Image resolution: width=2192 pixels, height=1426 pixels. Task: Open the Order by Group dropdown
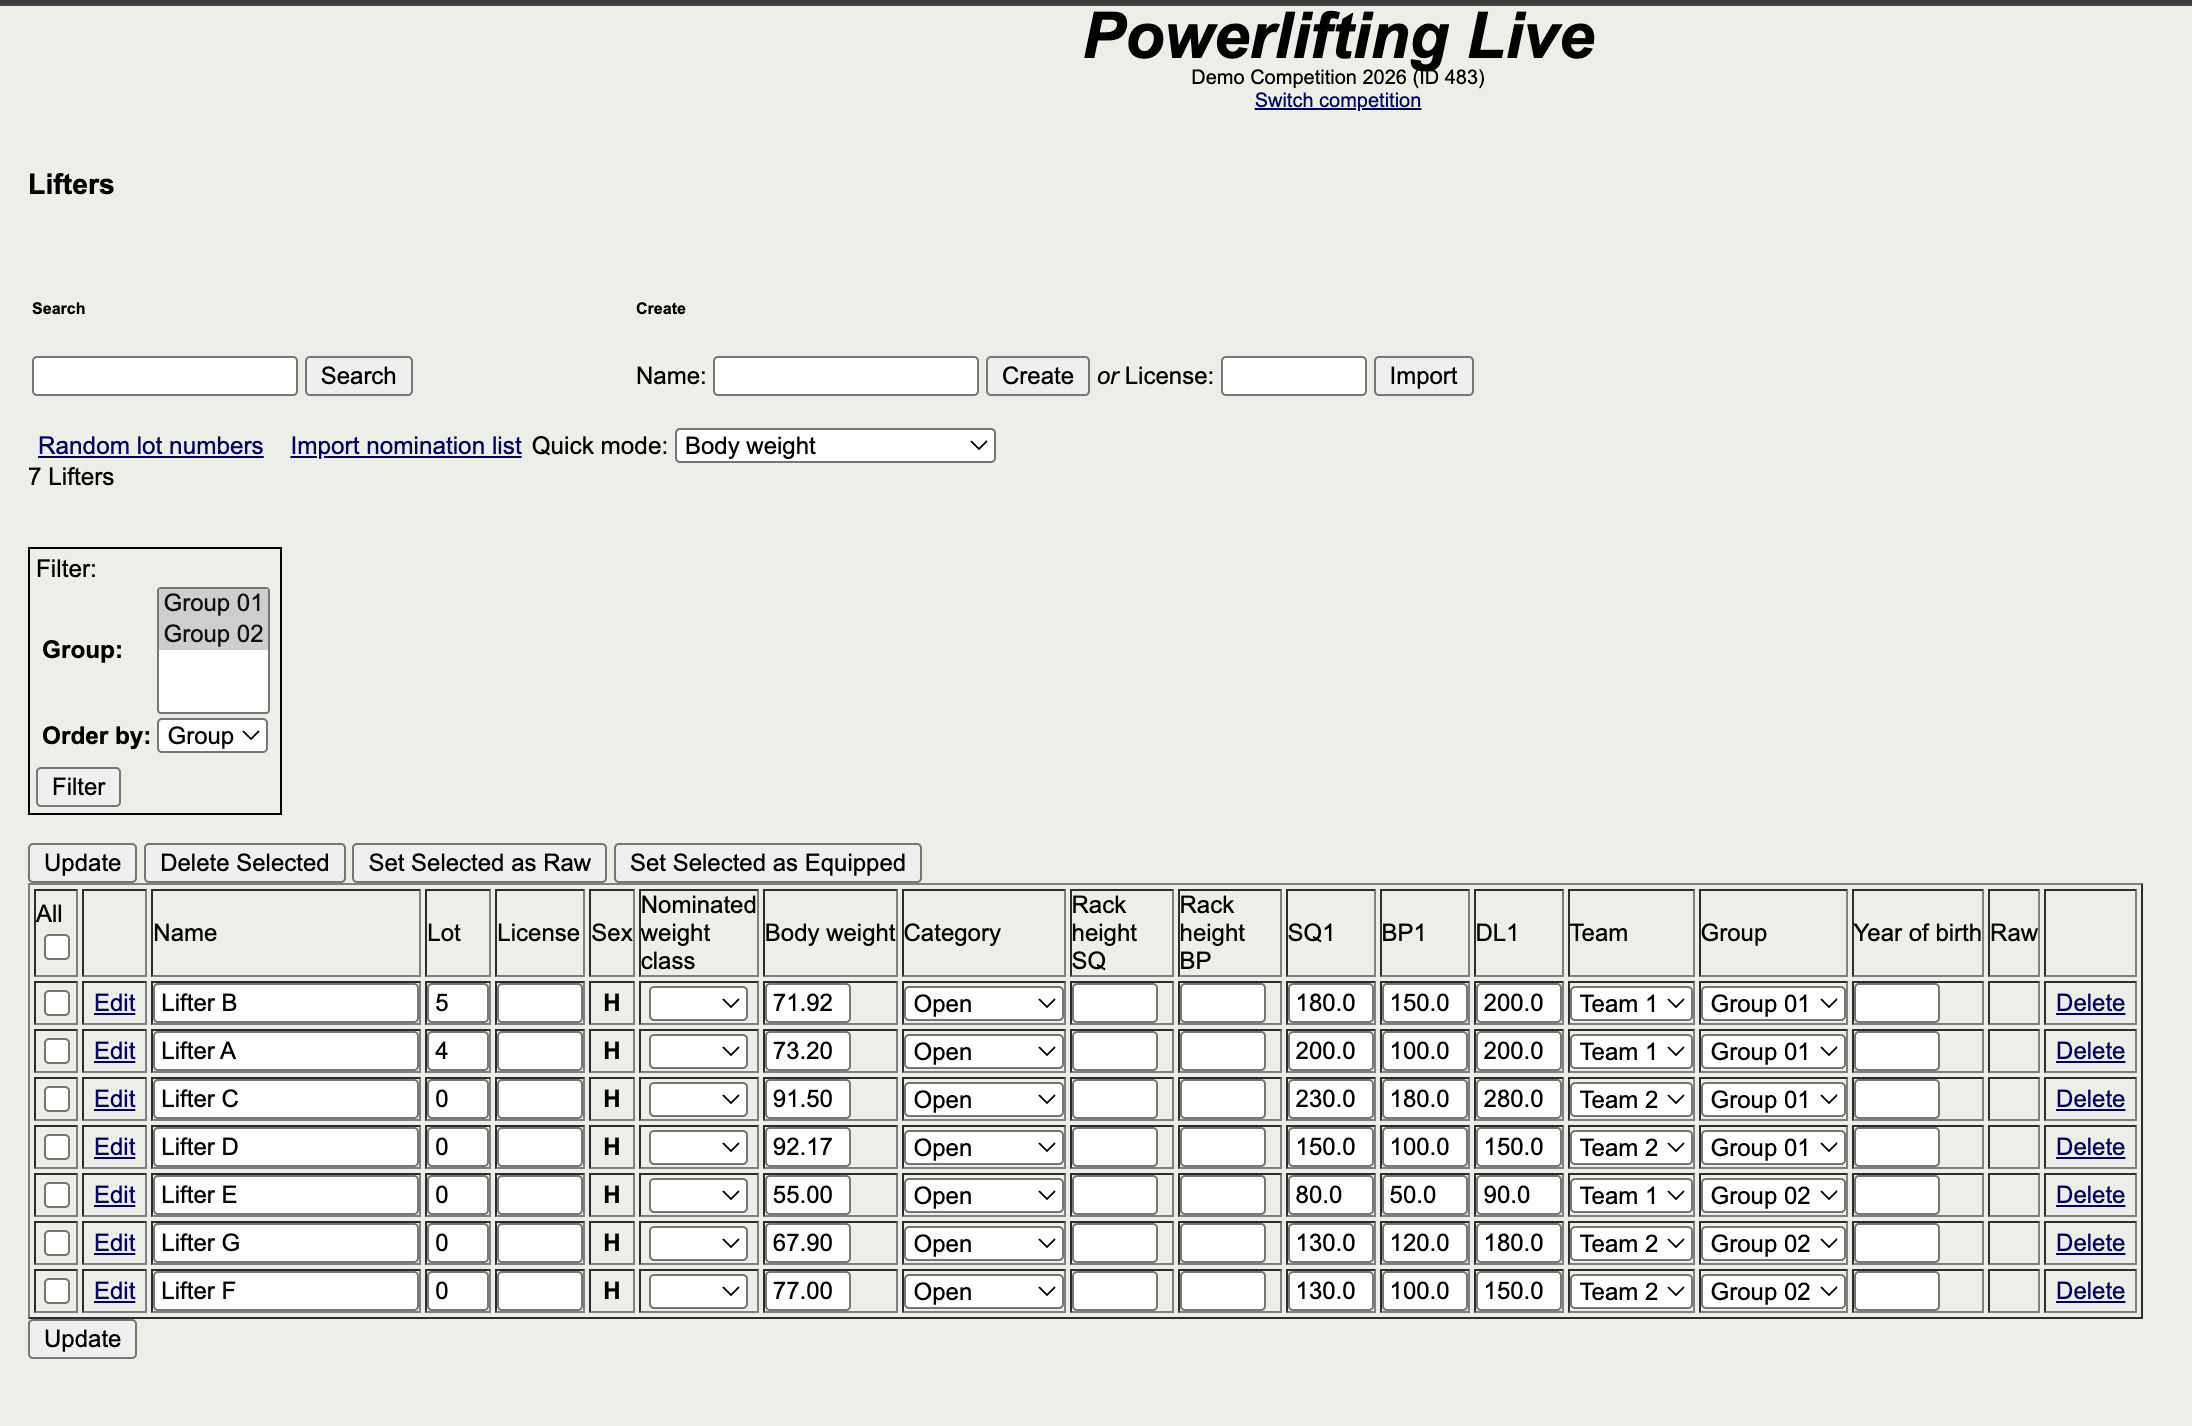212,736
